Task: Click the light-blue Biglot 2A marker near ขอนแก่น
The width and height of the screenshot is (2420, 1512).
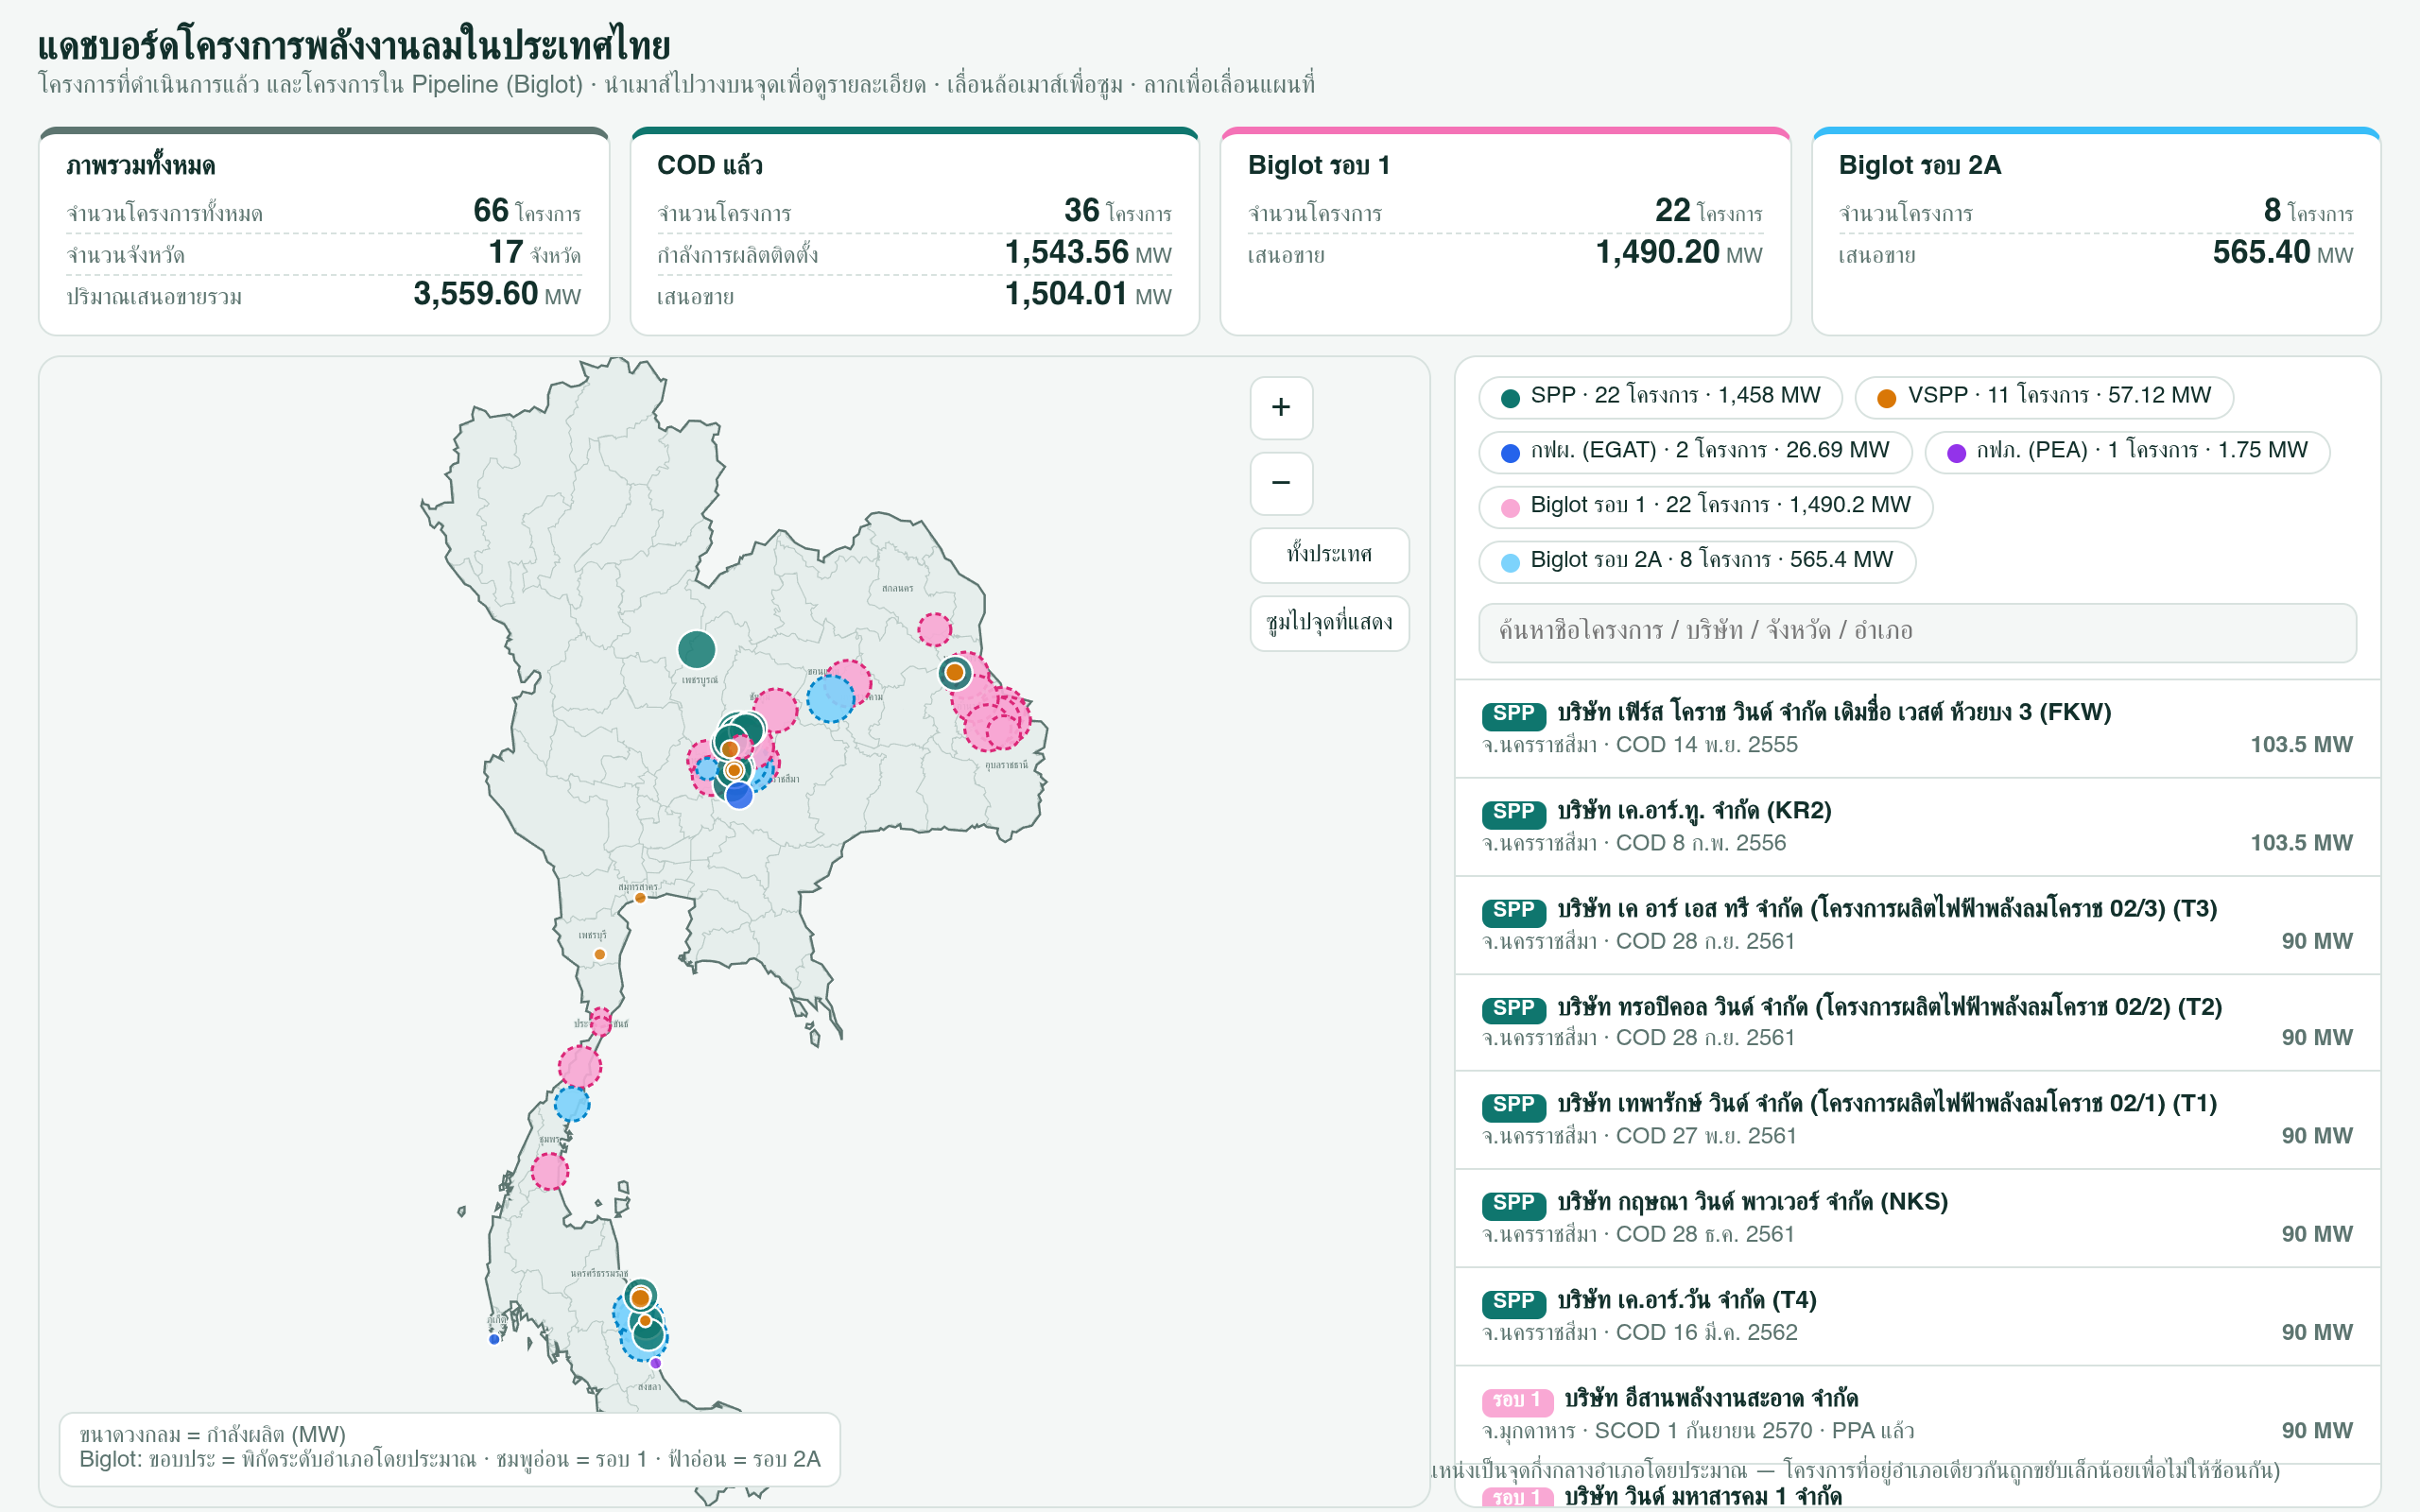Action: (x=830, y=698)
